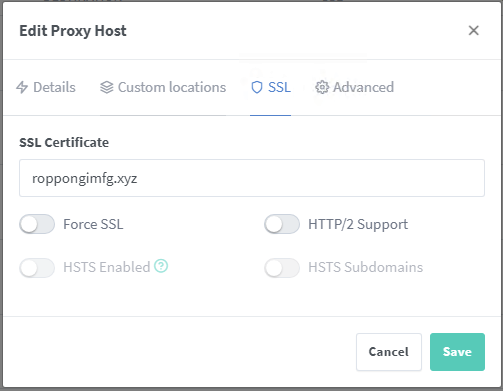
Task: Click the Force SSL label text
Action: pyautogui.click(x=93, y=224)
